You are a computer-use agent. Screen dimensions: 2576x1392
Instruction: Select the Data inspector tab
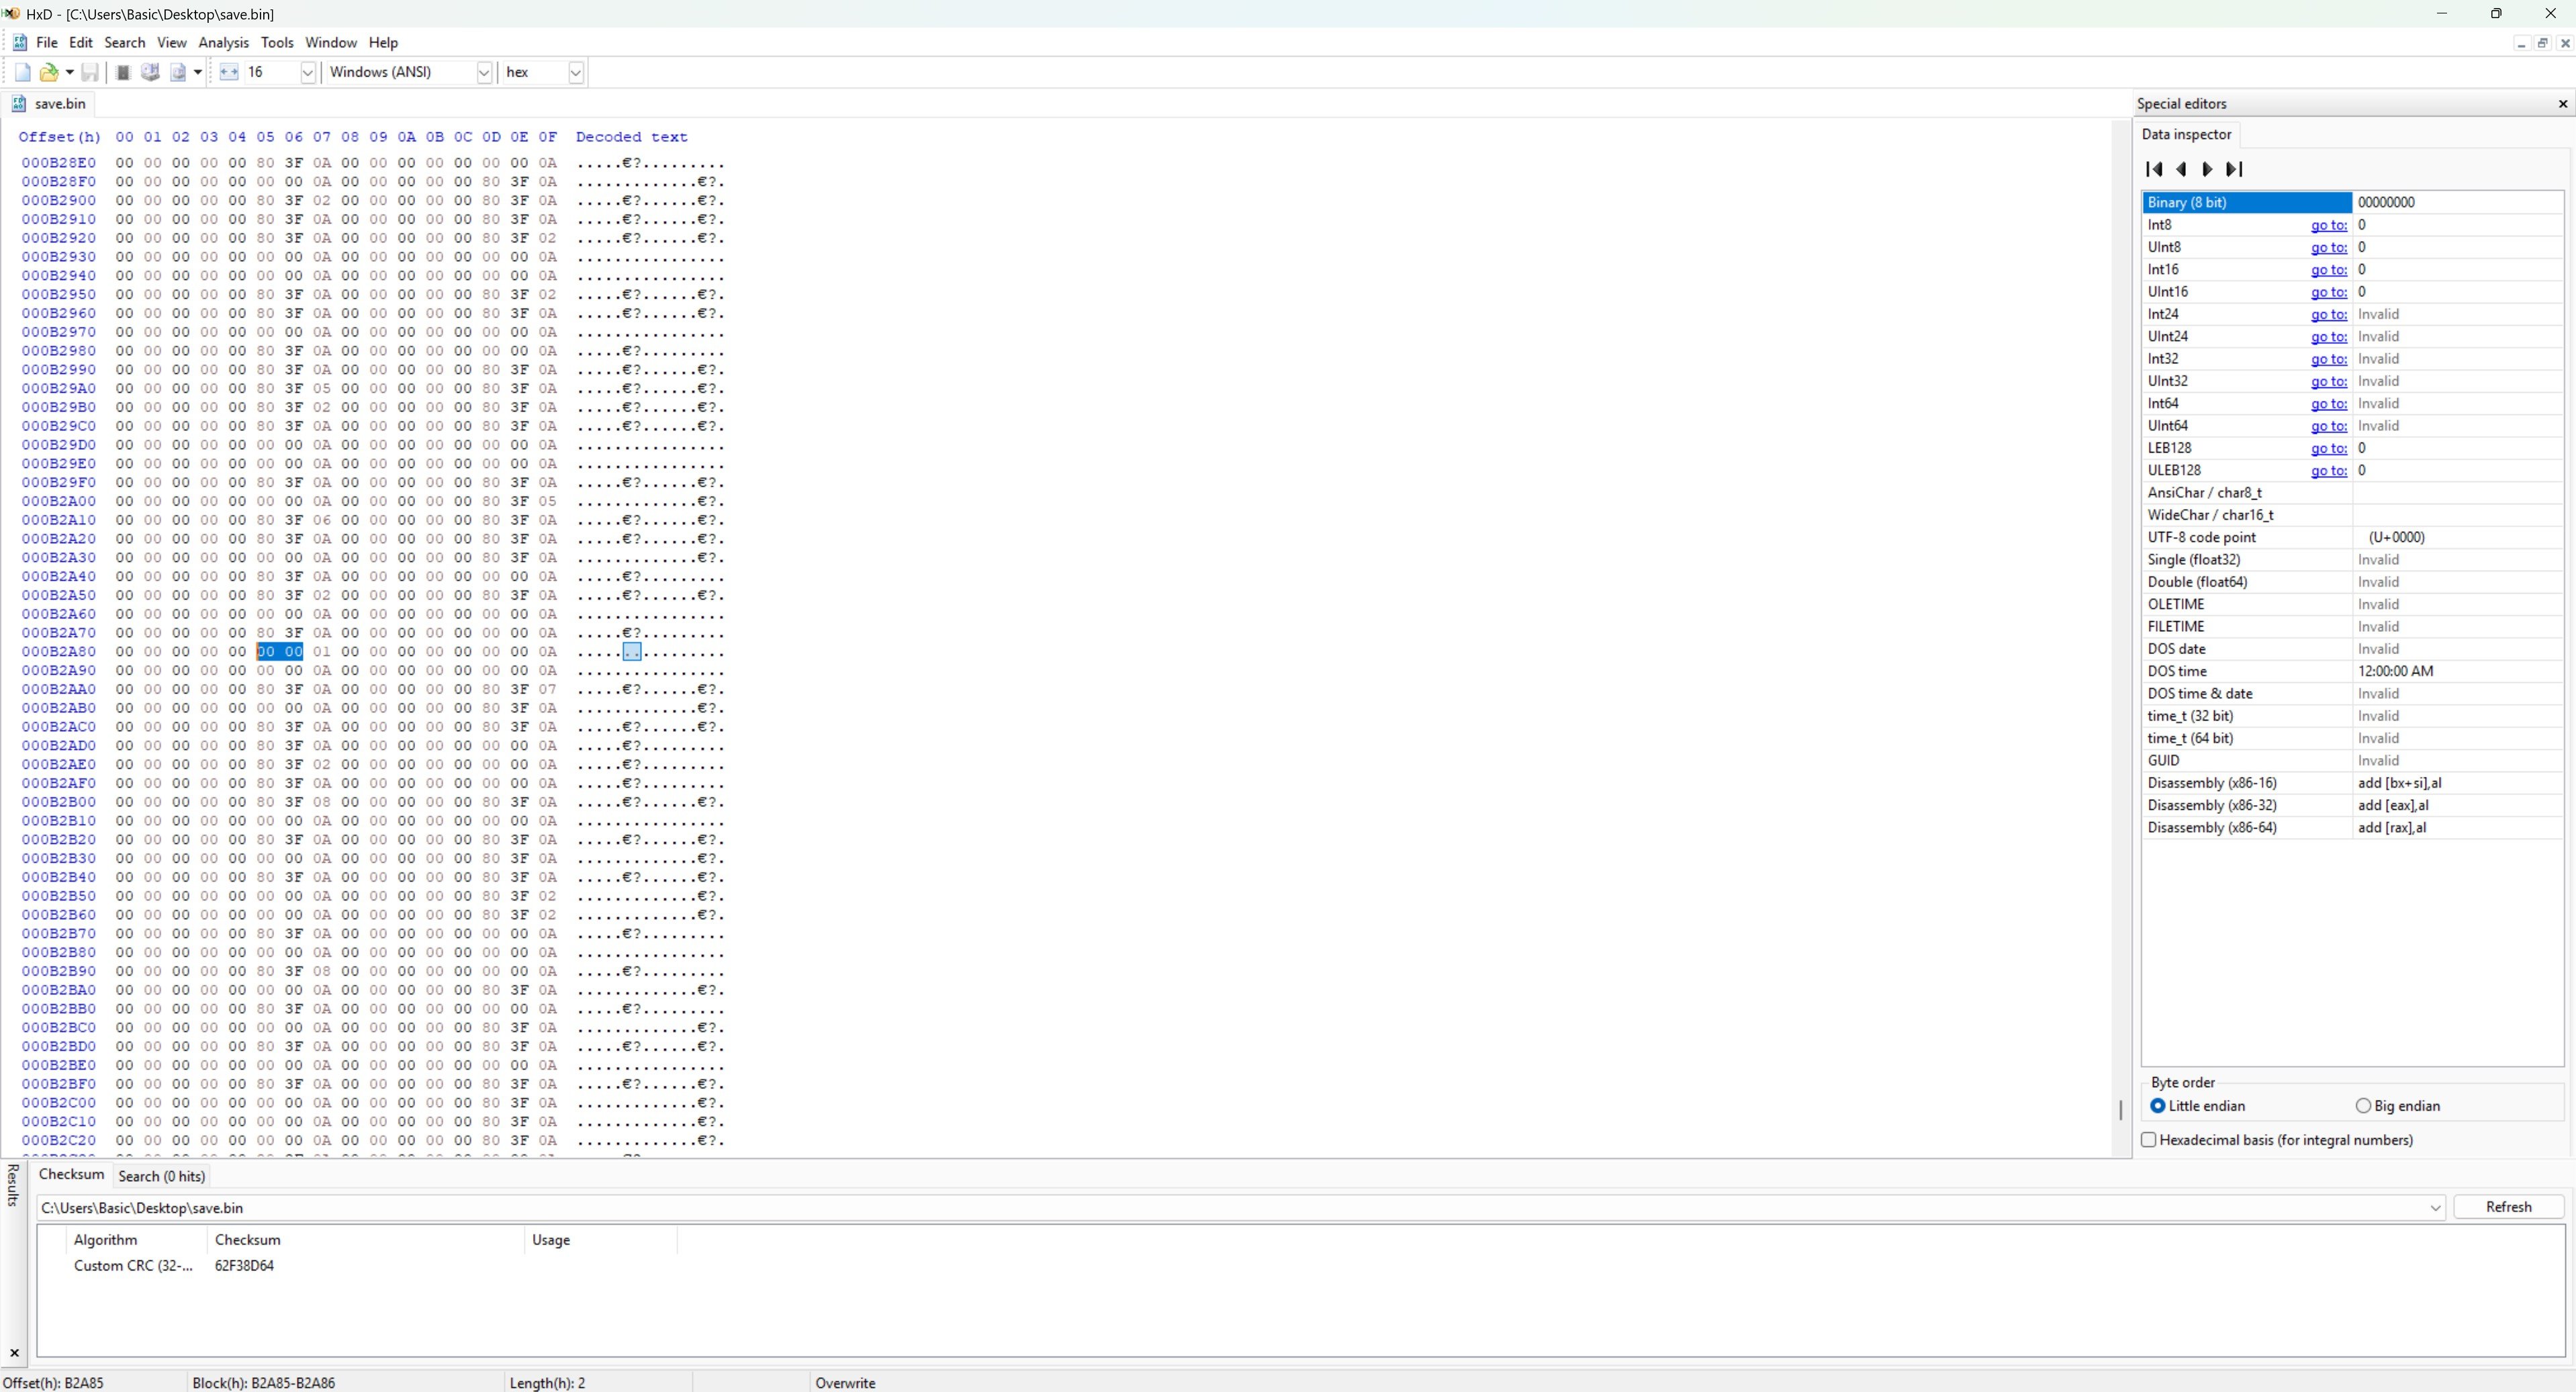point(2186,134)
